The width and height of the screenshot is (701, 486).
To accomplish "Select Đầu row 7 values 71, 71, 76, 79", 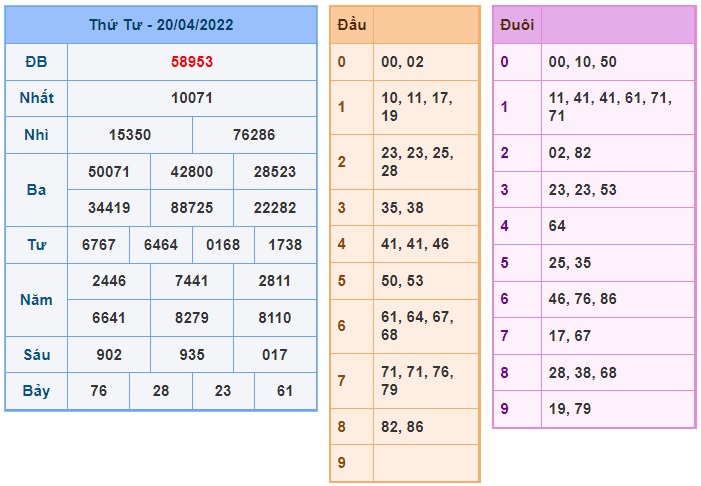I will coord(417,380).
